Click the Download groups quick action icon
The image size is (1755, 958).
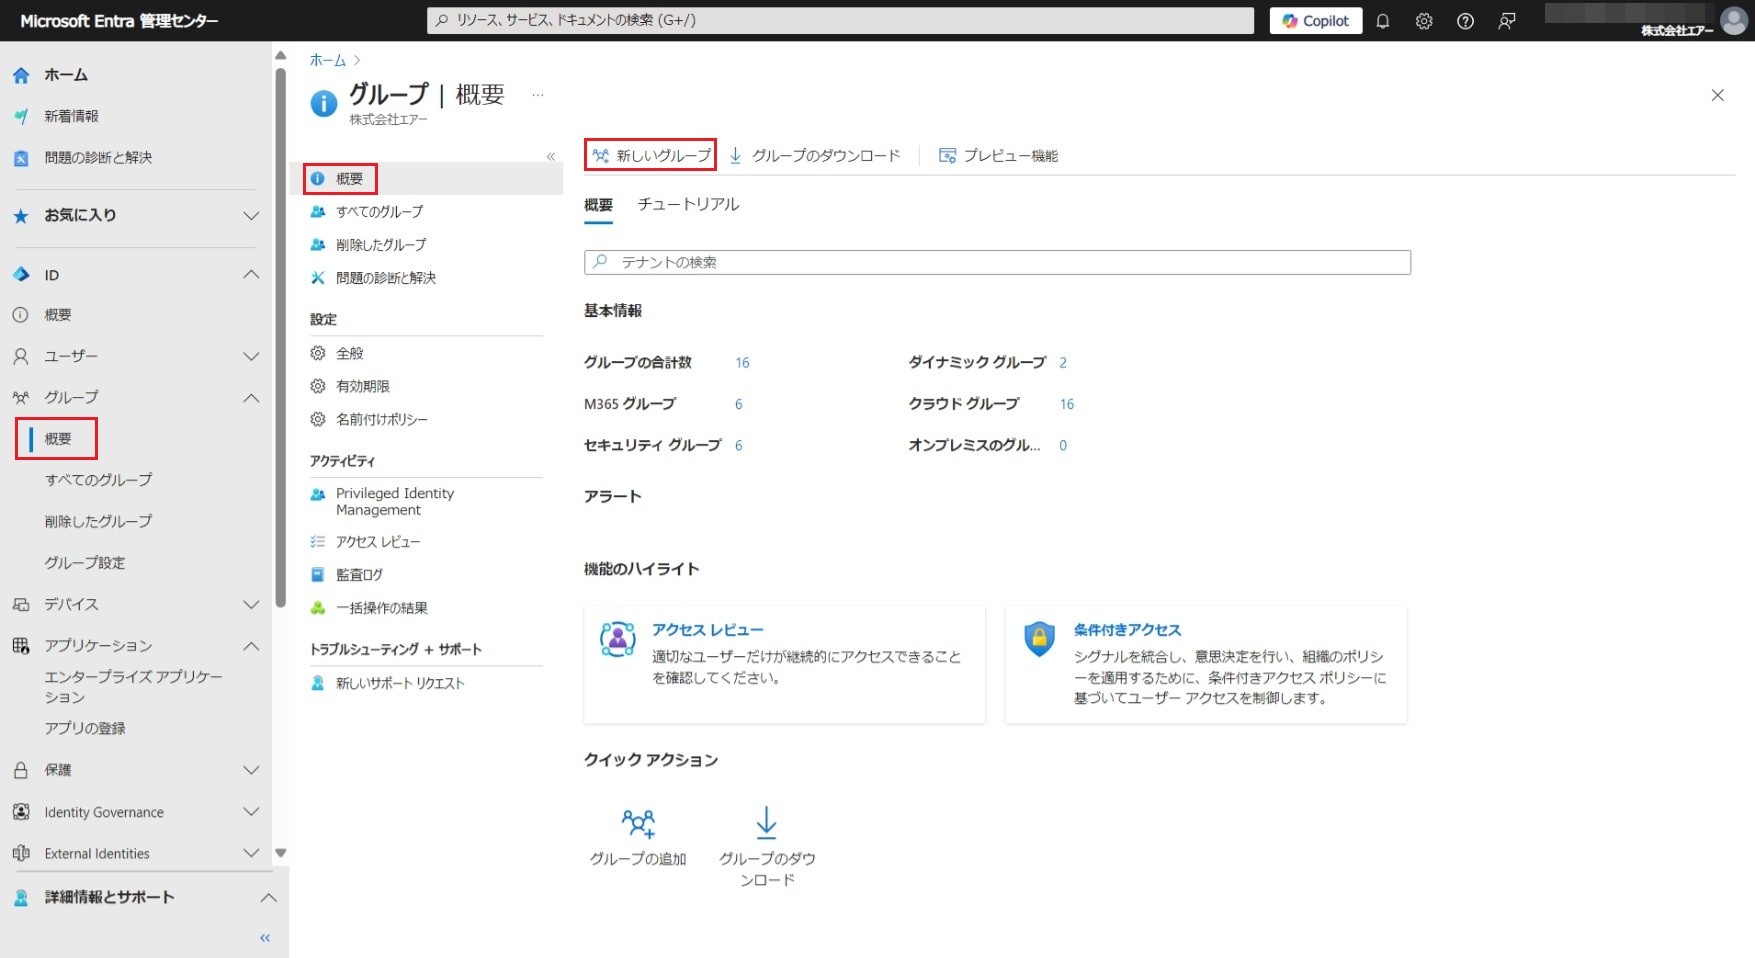(766, 823)
